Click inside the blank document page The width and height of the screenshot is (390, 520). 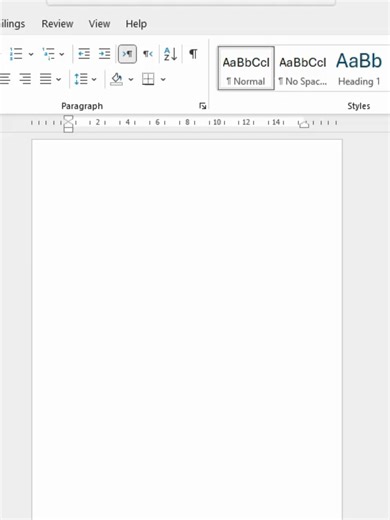(187, 329)
